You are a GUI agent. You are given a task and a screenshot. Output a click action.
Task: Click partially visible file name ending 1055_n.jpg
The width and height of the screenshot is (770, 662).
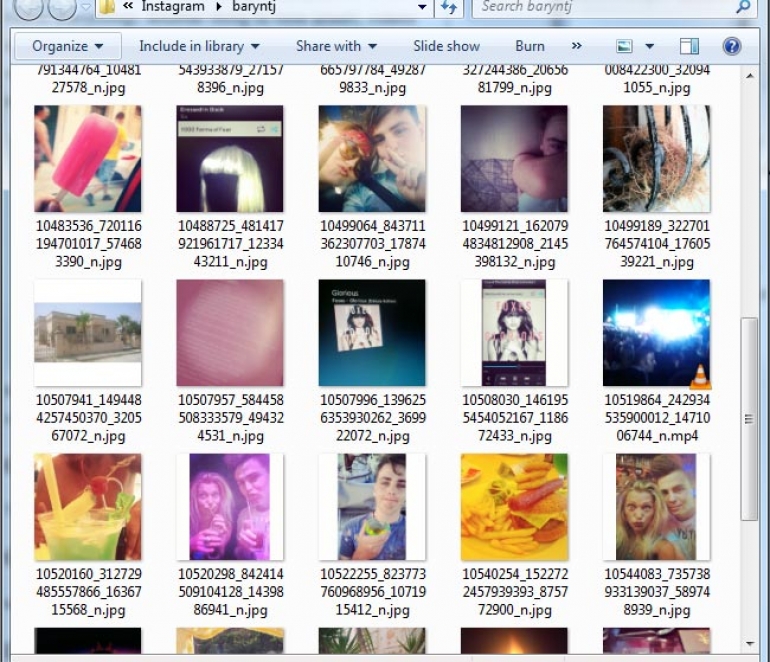[657, 80]
